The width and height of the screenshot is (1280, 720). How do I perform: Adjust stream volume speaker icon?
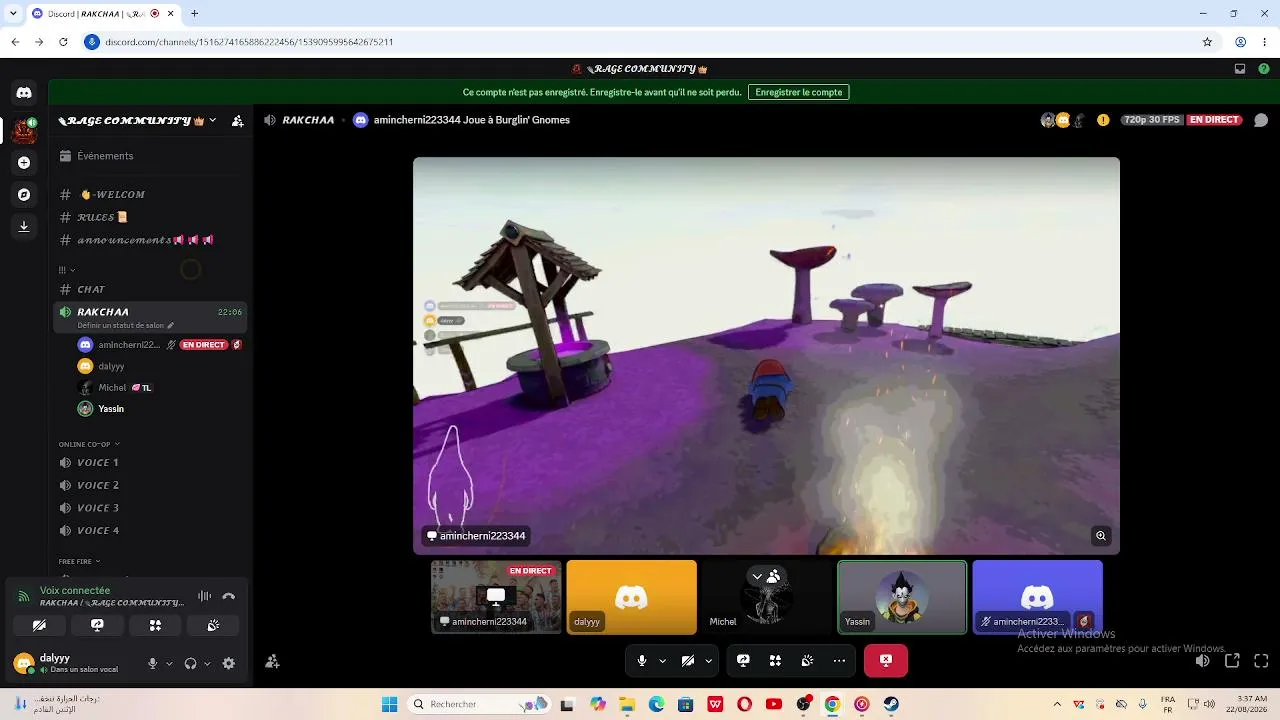1203,661
